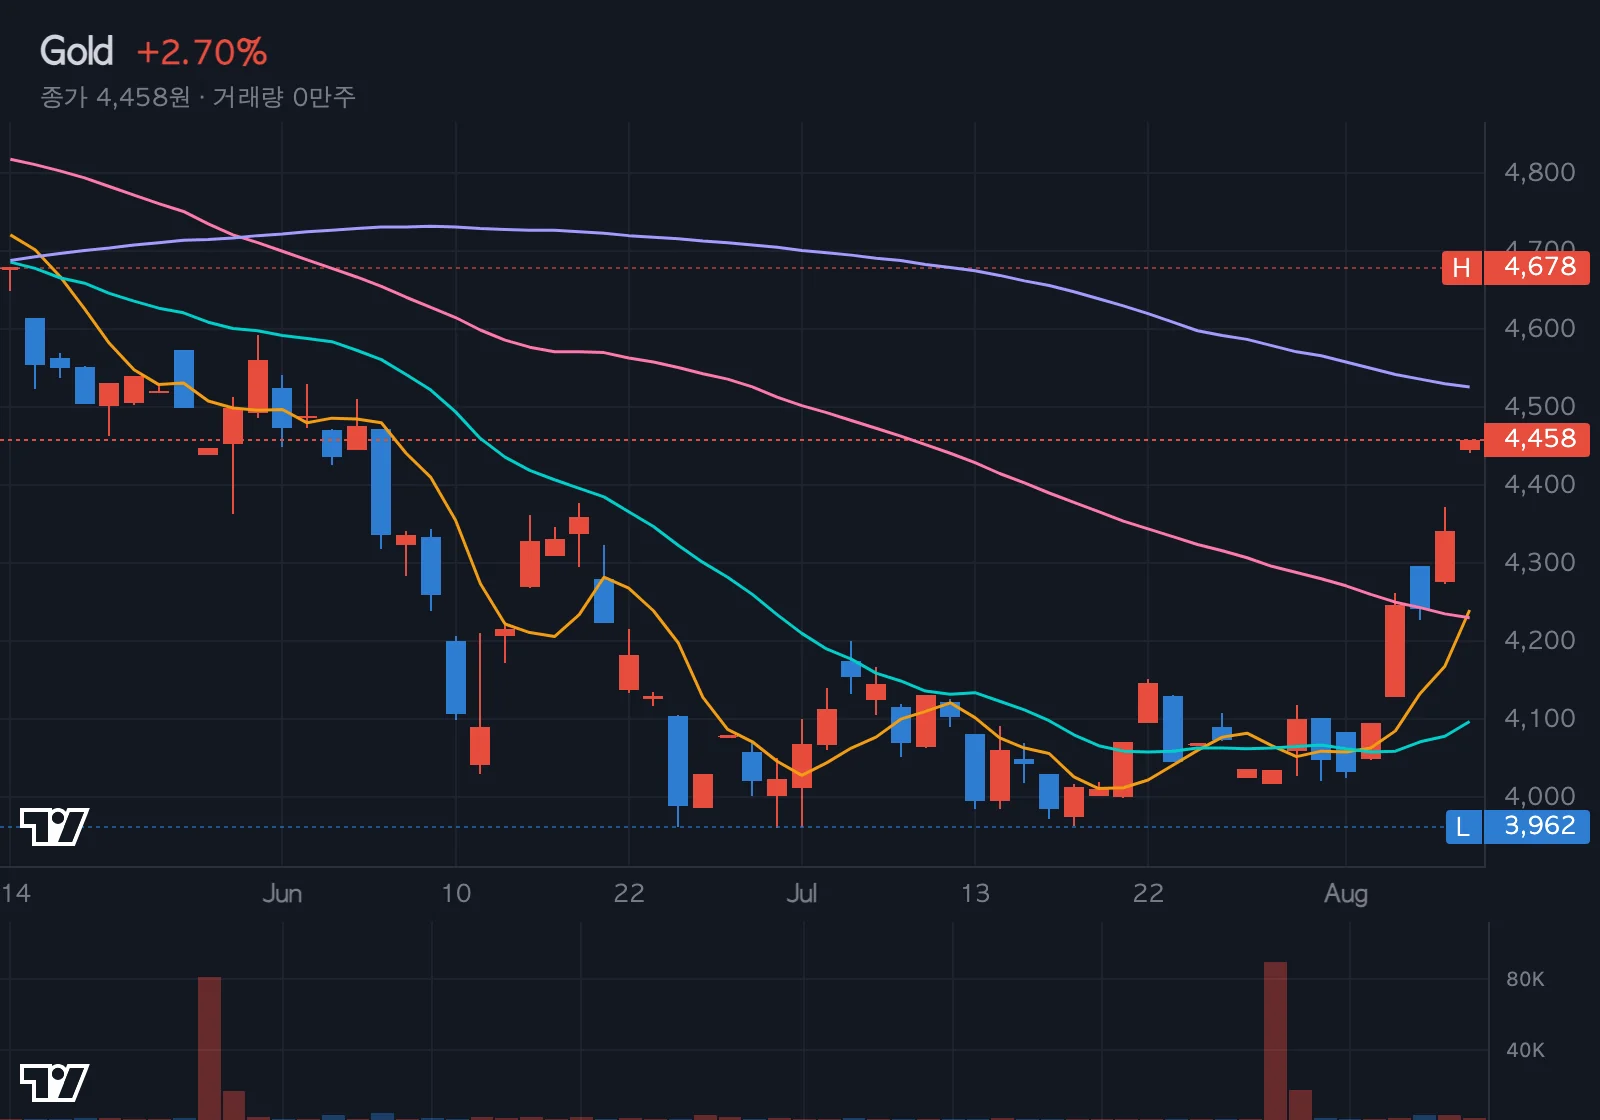This screenshot has height=1120, width=1600.
Task: Click the 10 date axis label
Action: coord(456,893)
